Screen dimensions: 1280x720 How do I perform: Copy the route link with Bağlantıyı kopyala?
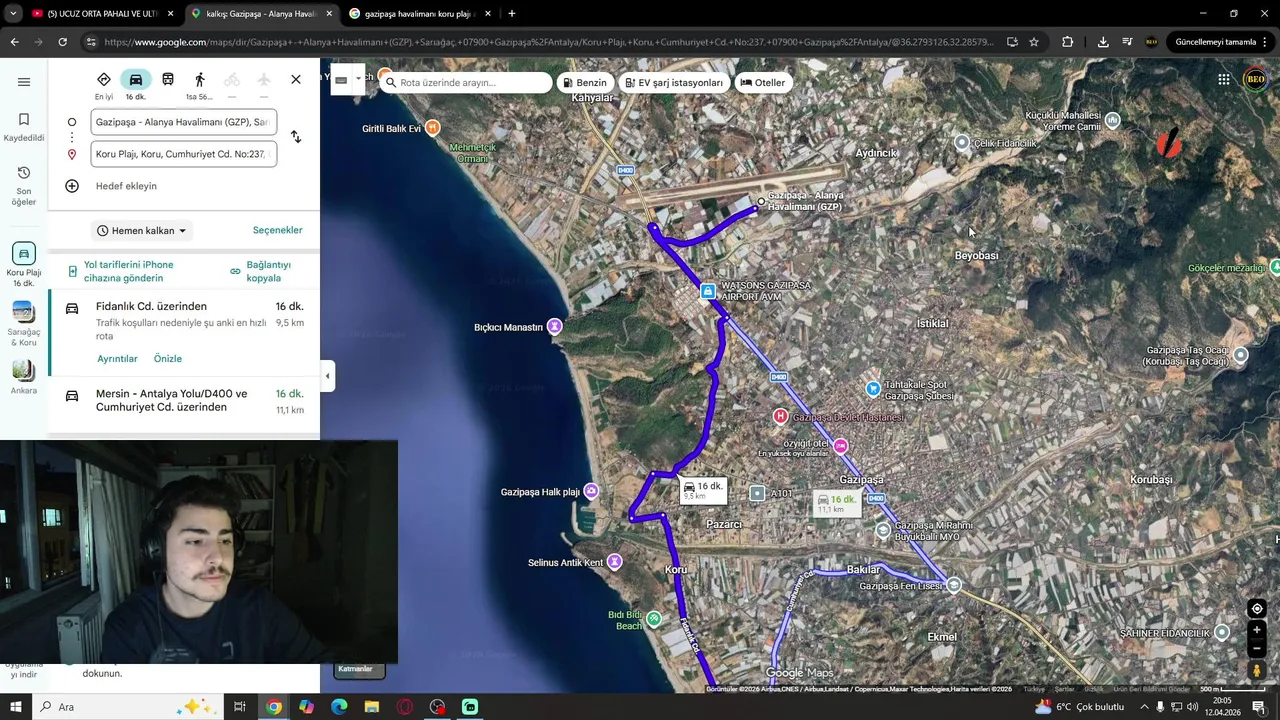[x=261, y=271]
